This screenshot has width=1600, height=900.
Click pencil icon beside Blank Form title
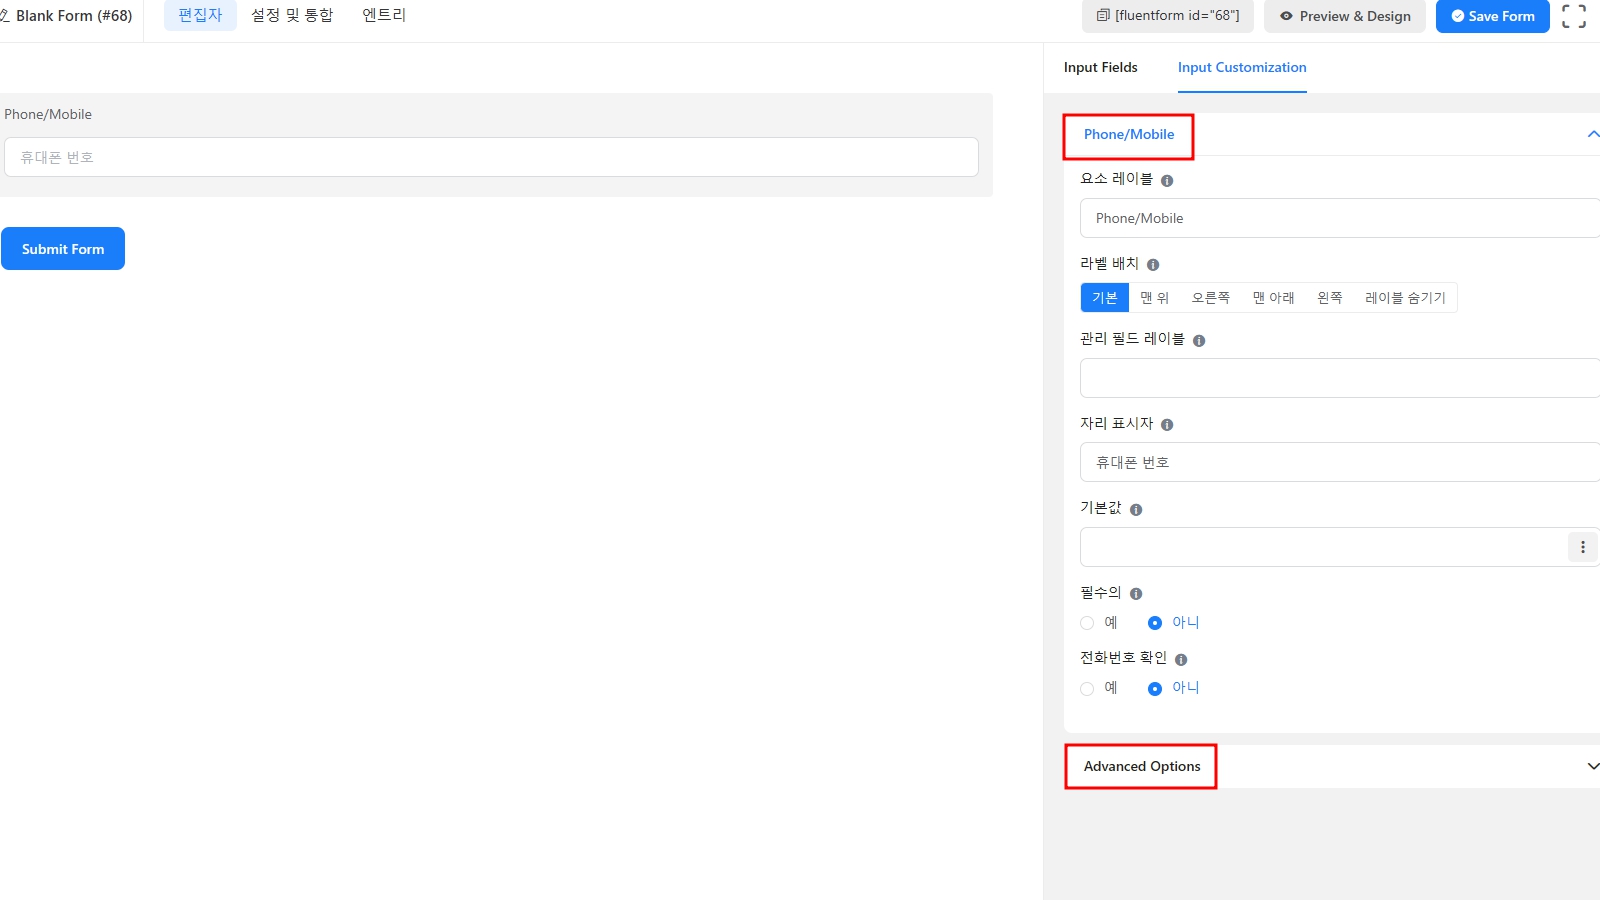coord(4,16)
